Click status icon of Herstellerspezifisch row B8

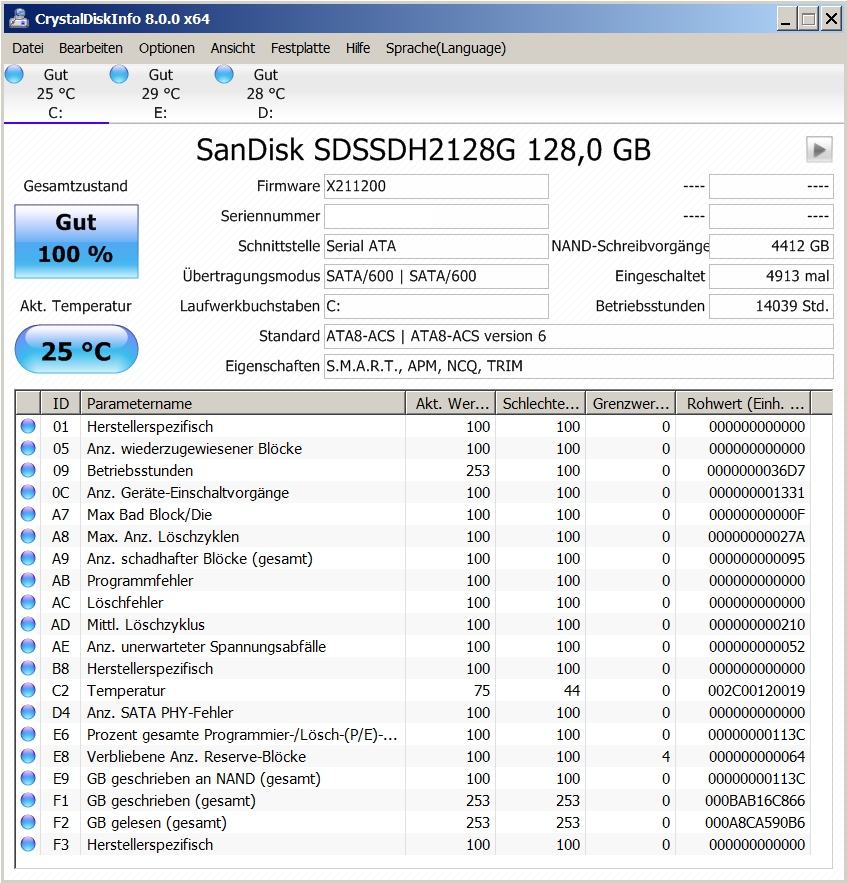(x=28, y=668)
